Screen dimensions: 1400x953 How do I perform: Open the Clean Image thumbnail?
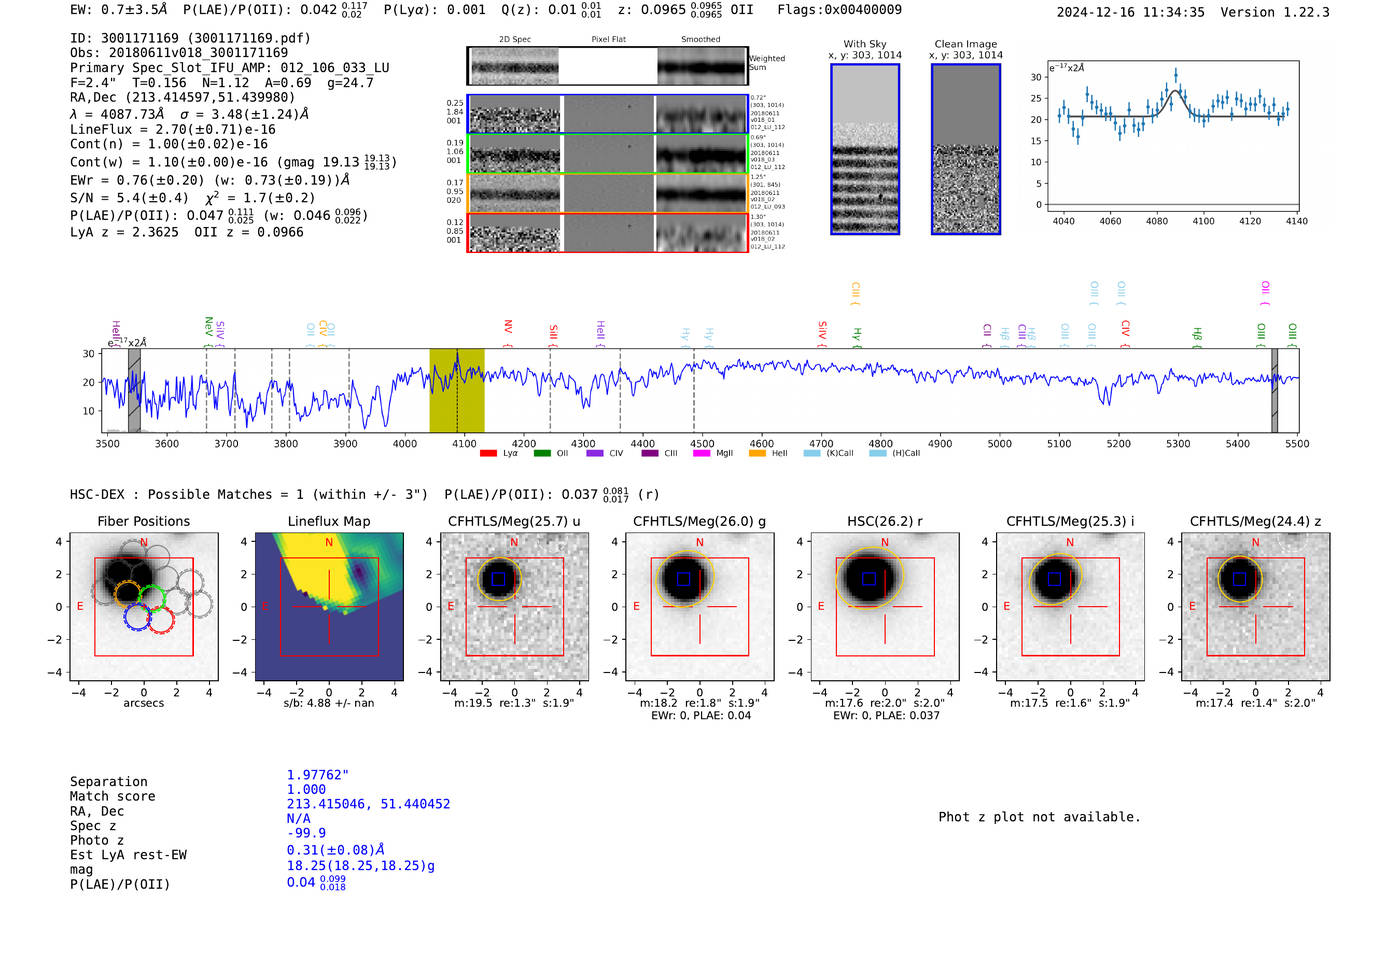[x=965, y=149]
